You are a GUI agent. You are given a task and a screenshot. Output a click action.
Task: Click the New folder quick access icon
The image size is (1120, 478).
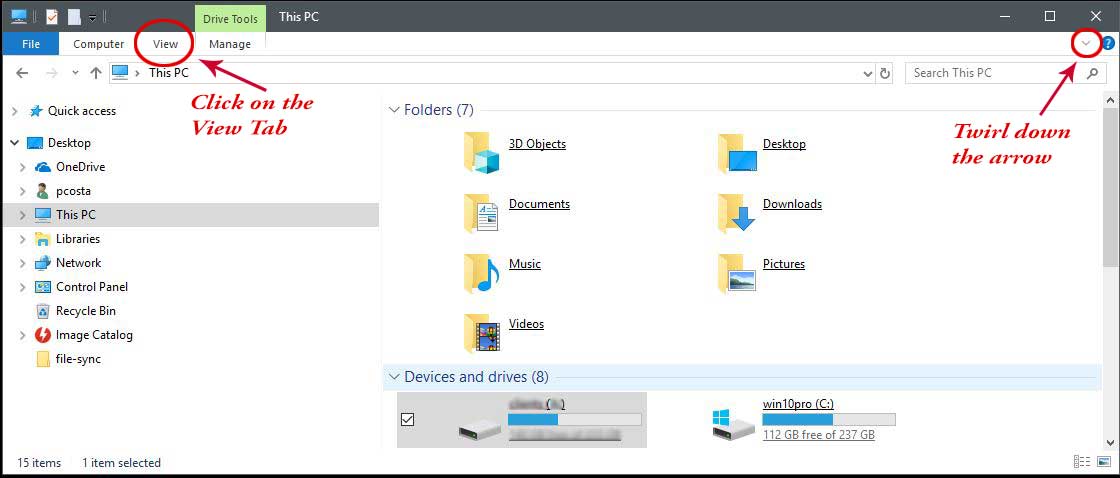[x=74, y=16]
